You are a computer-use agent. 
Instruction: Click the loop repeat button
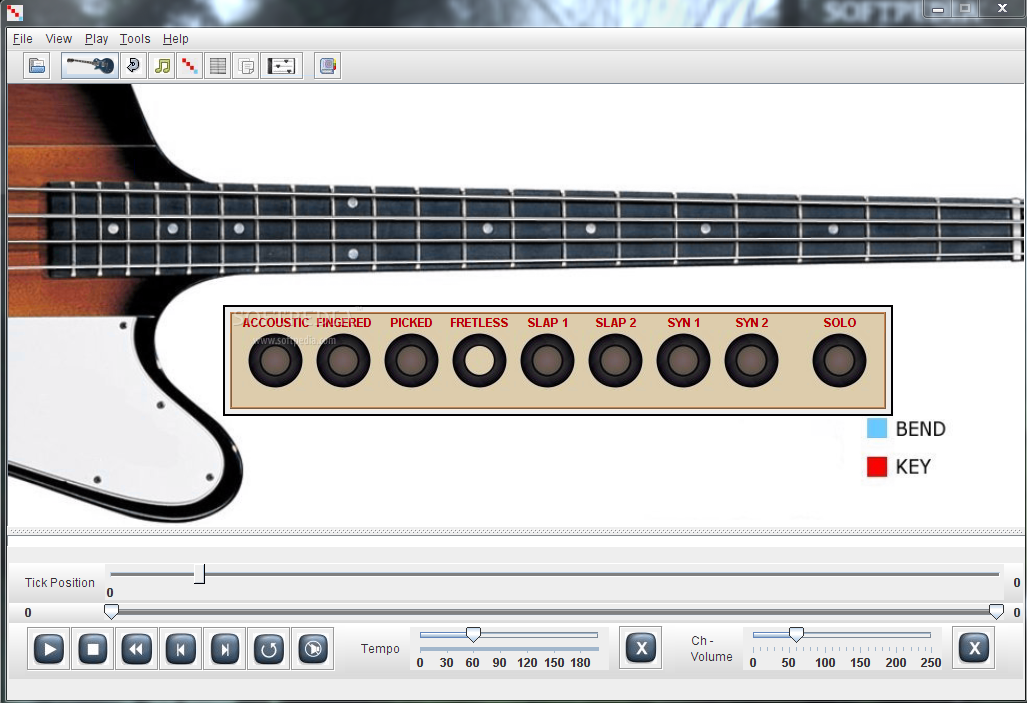click(x=269, y=649)
